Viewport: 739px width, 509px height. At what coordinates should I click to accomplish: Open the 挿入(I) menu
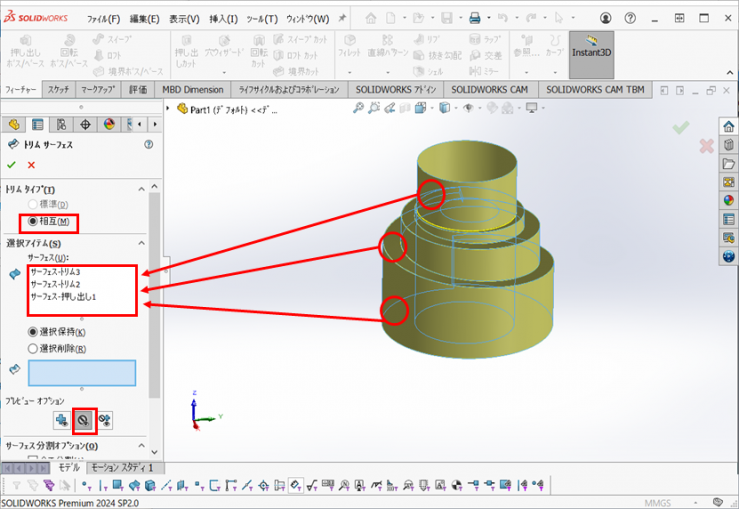click(x=222, y=19)
